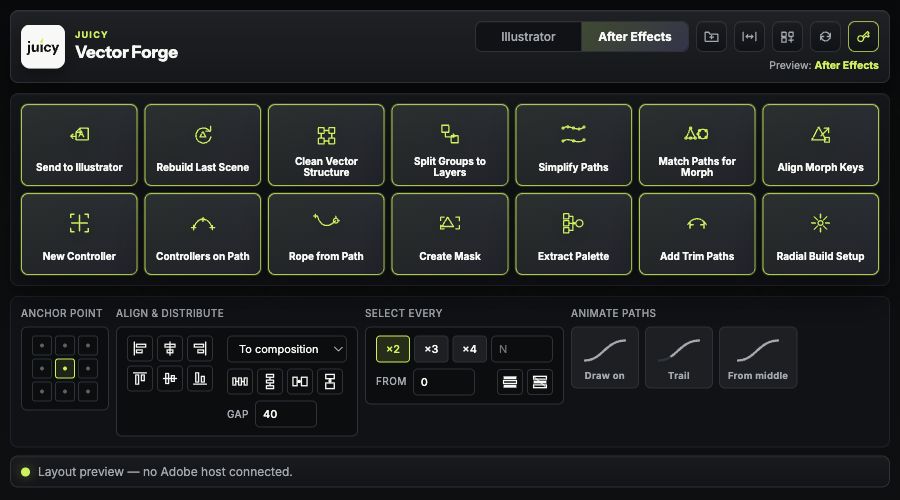This screenshot has width=900, height=500.
Task: Create a New Controller
Action: [79, 234]
